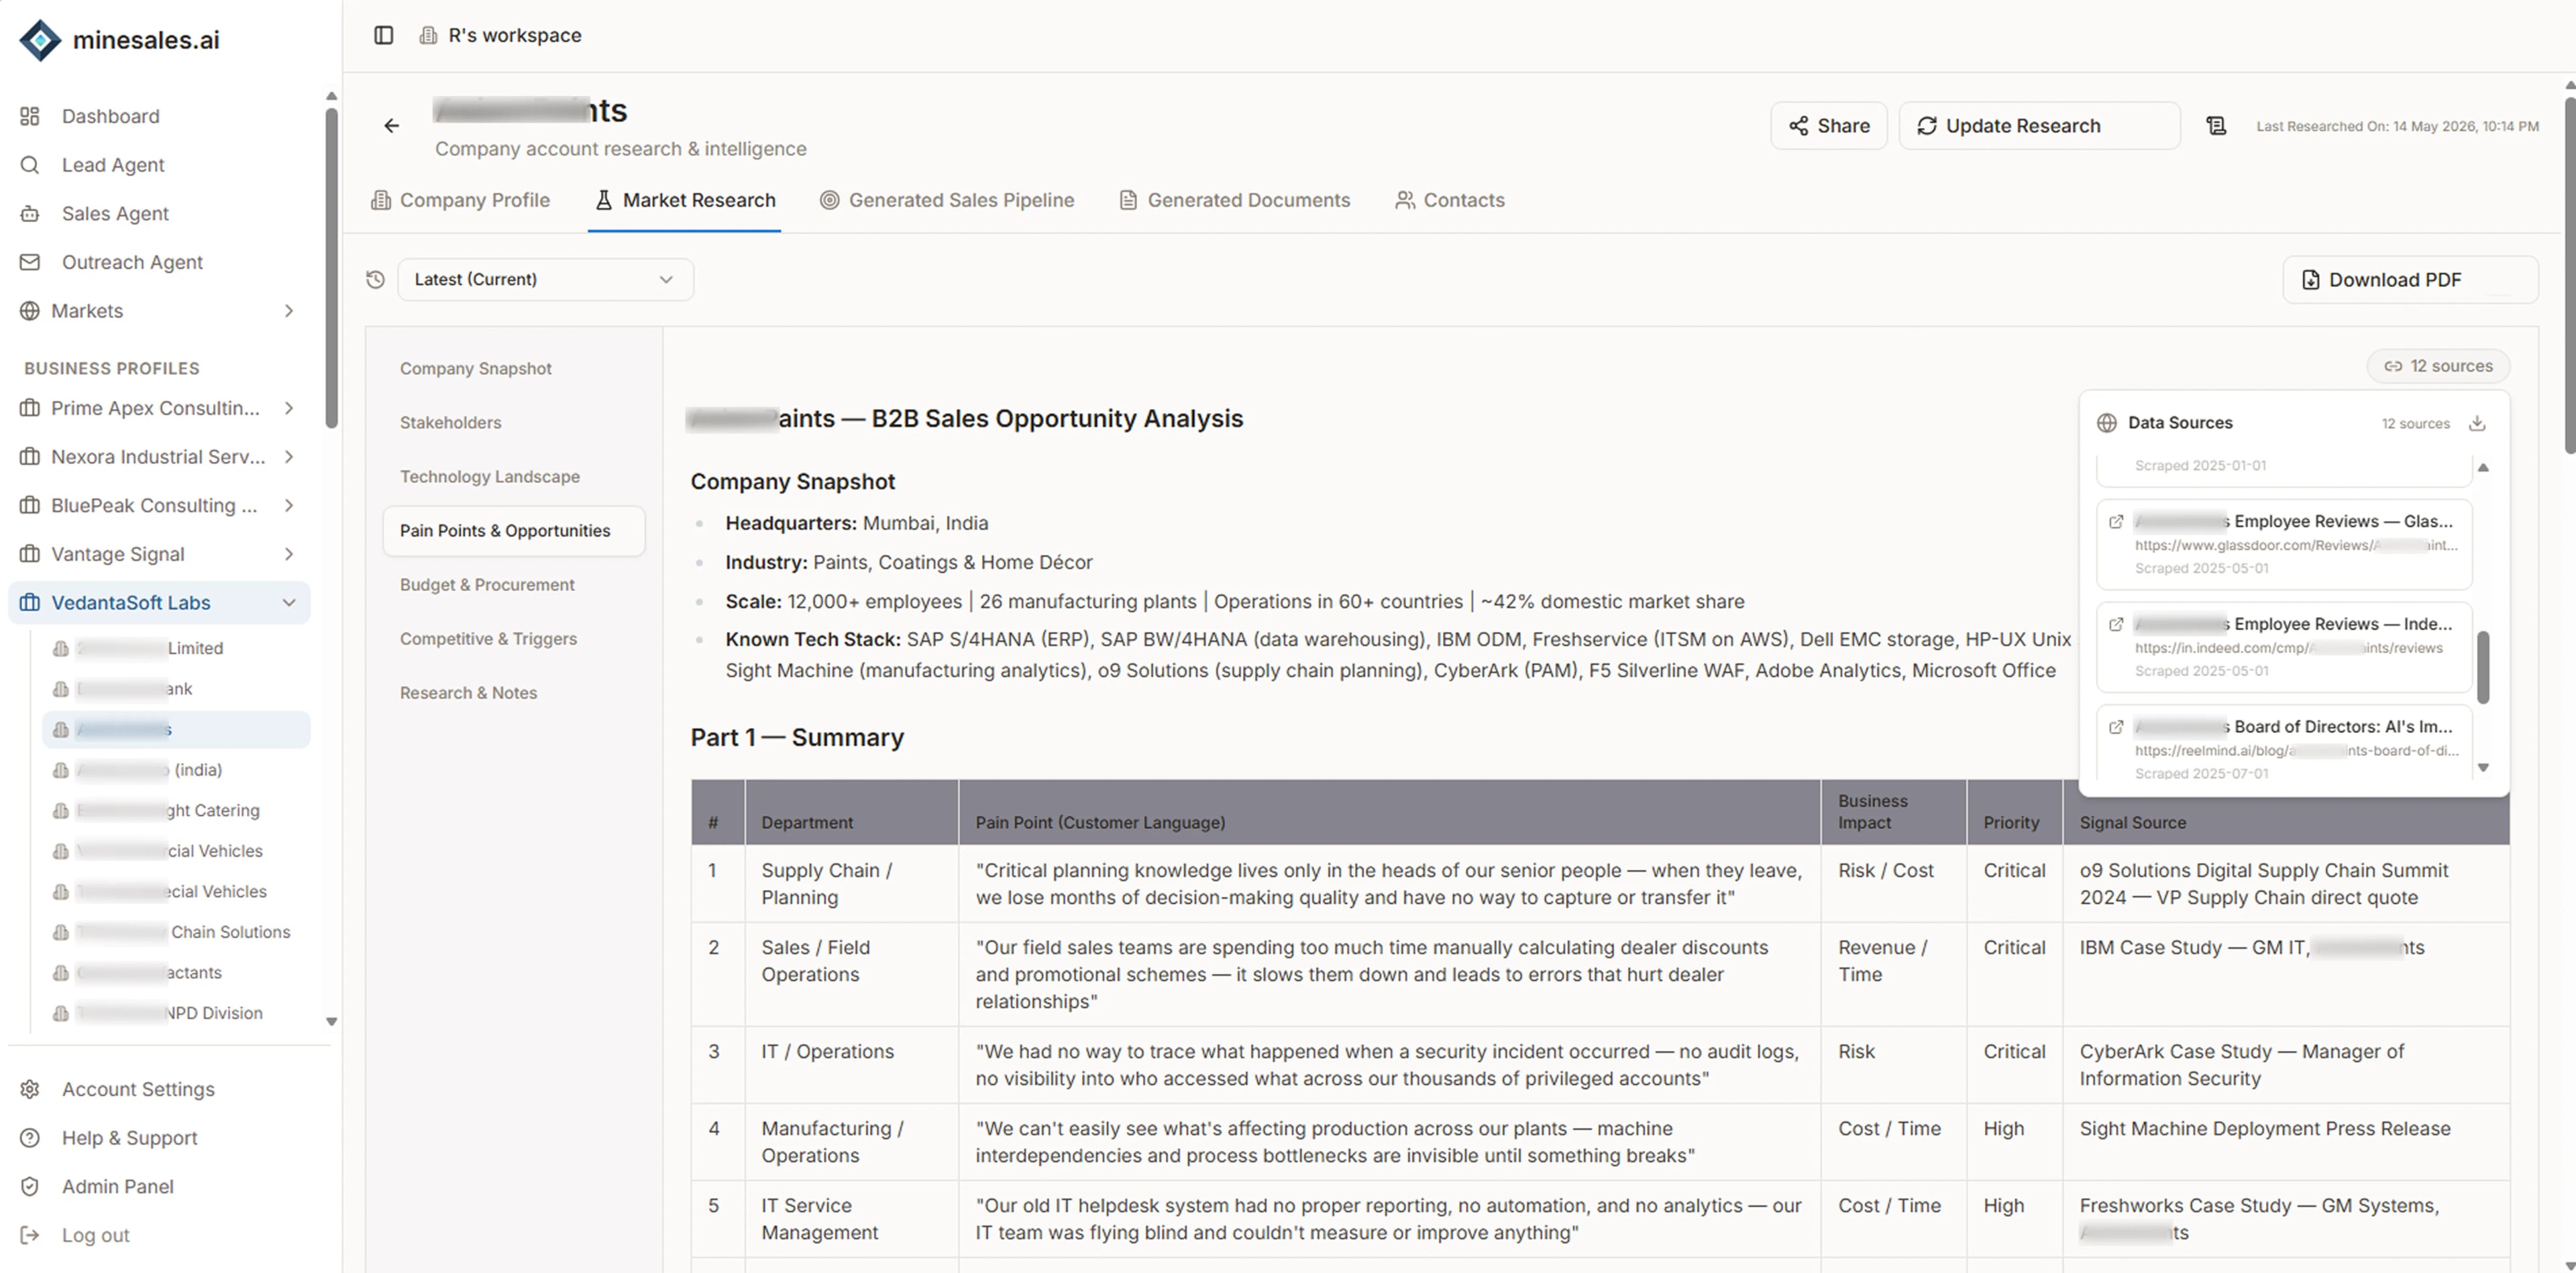Image resolution: width=2576 pixels, height=1273 pixels.
Task: Click building icon next to Chain Solutions
Action: click(61, 932)
